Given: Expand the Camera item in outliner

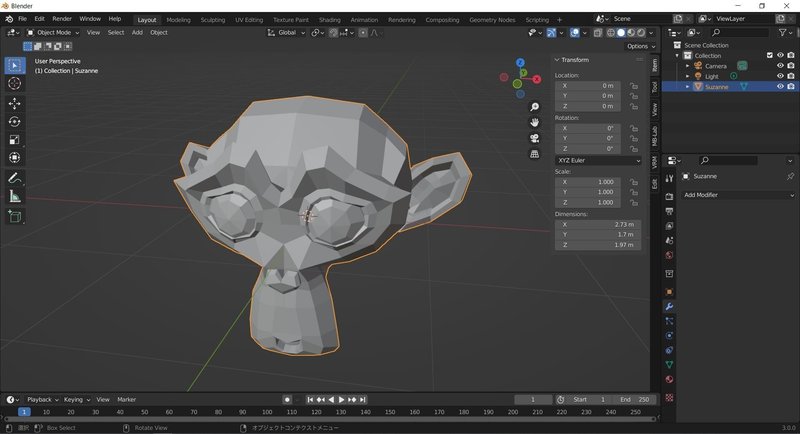Looking at the screenshot, I should click(x=687, y=66).
